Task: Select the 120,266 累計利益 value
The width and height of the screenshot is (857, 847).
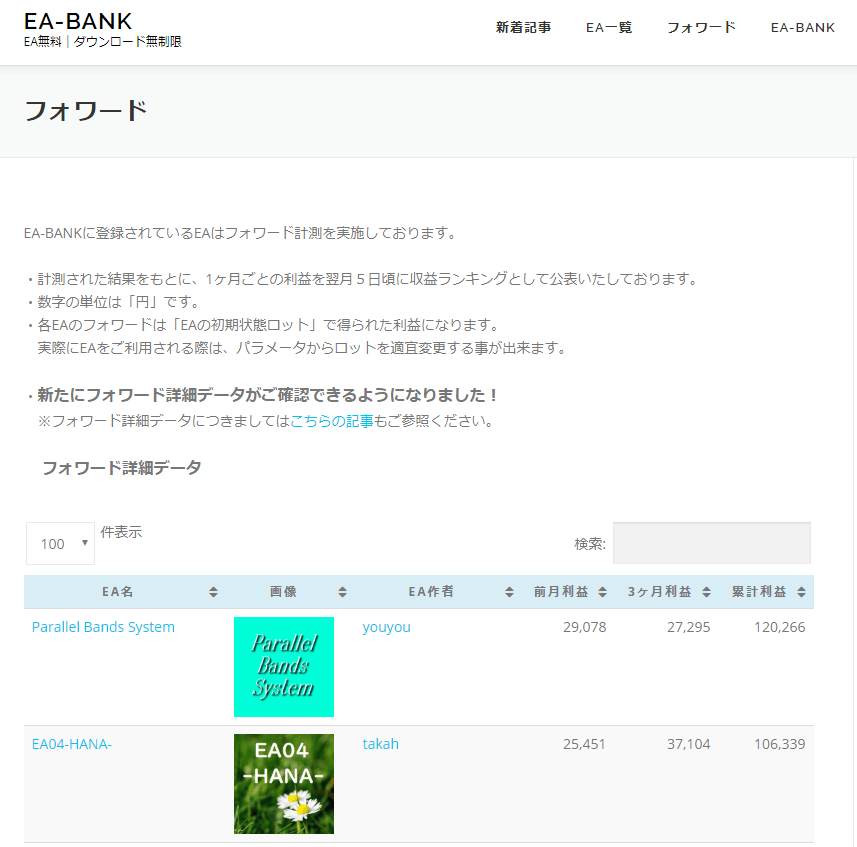Action: coord(779,627)
